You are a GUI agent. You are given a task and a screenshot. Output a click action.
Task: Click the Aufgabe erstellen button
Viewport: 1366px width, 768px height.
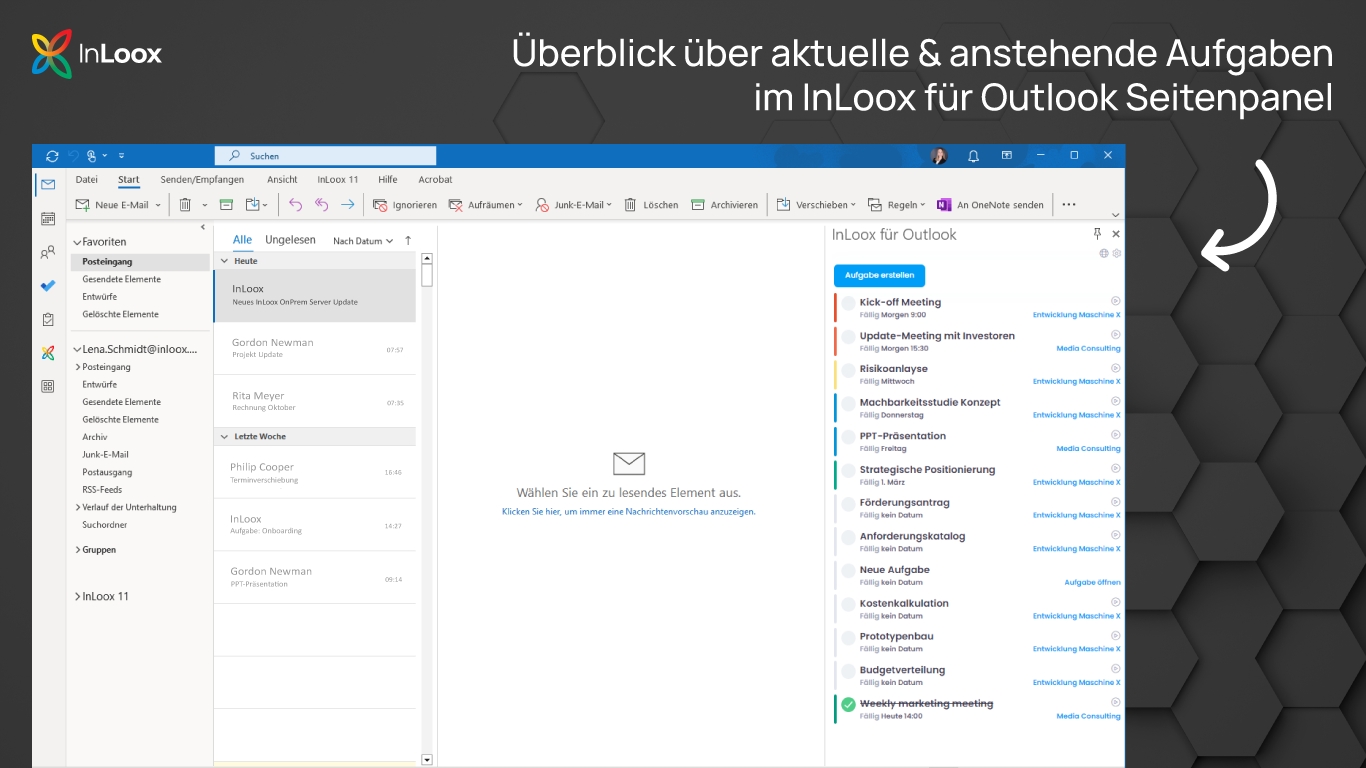click(879, 275)
